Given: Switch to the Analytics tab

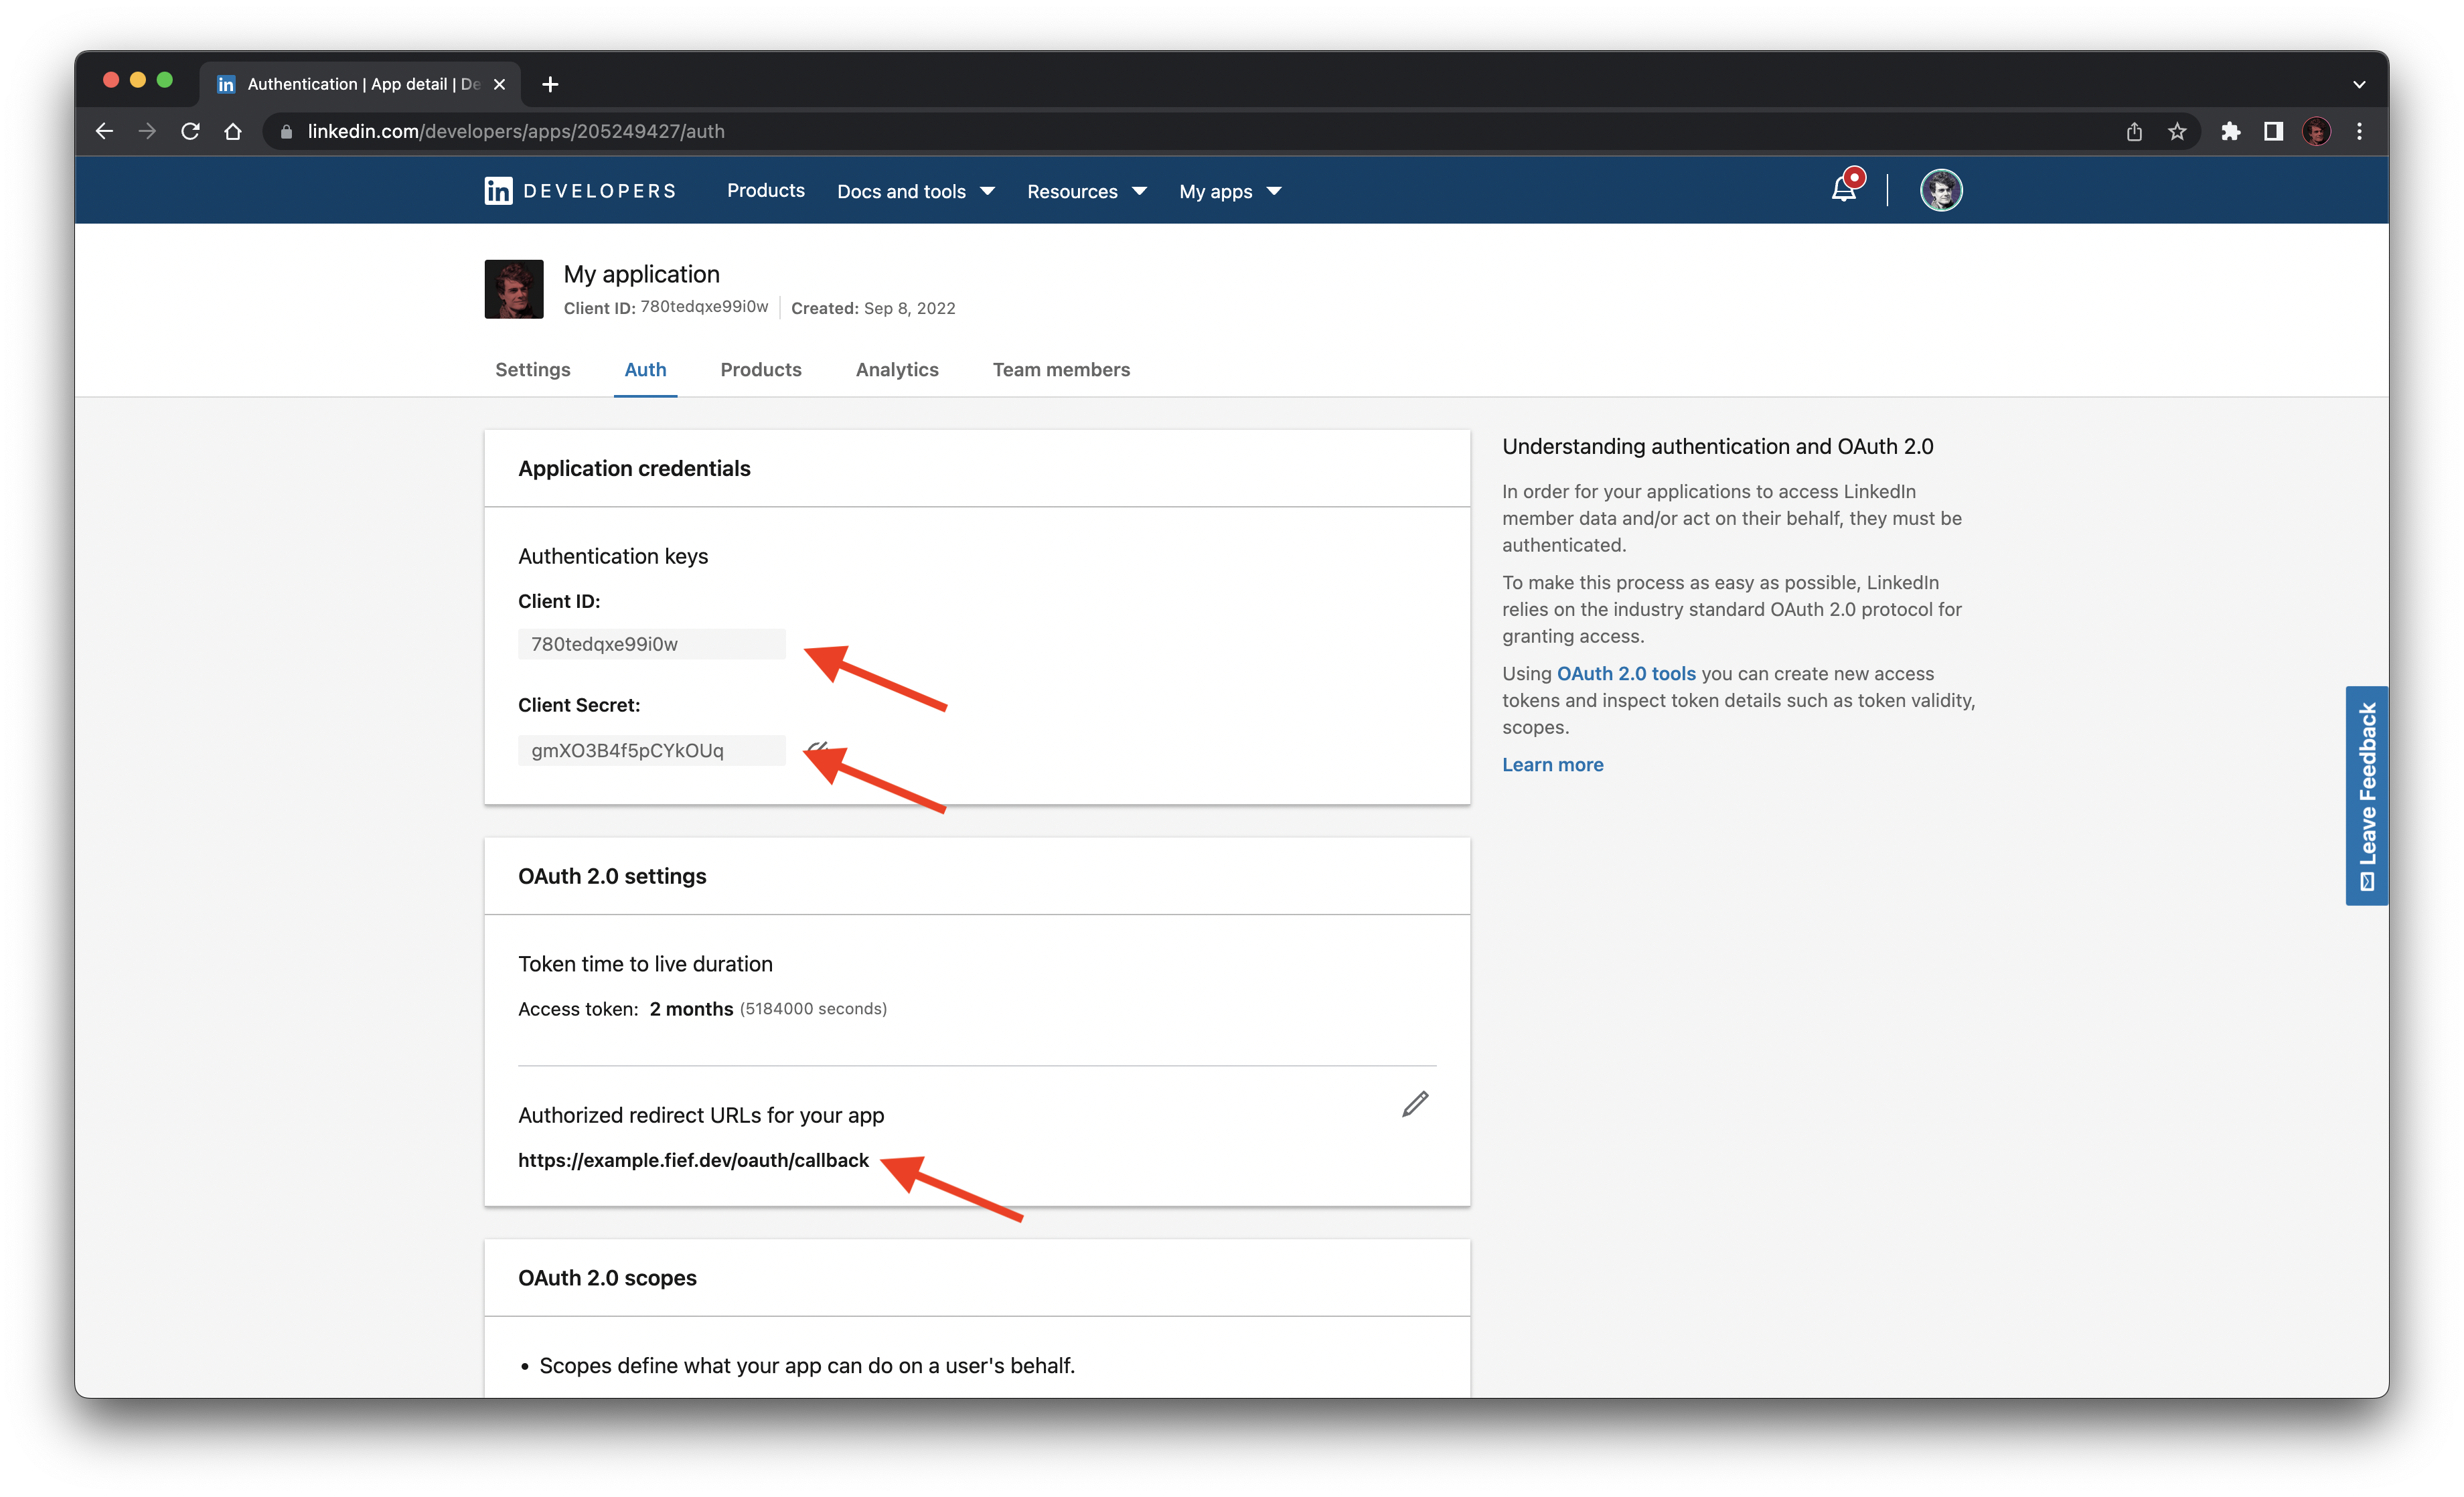Looking at the screenshot, I should (896, 370).
